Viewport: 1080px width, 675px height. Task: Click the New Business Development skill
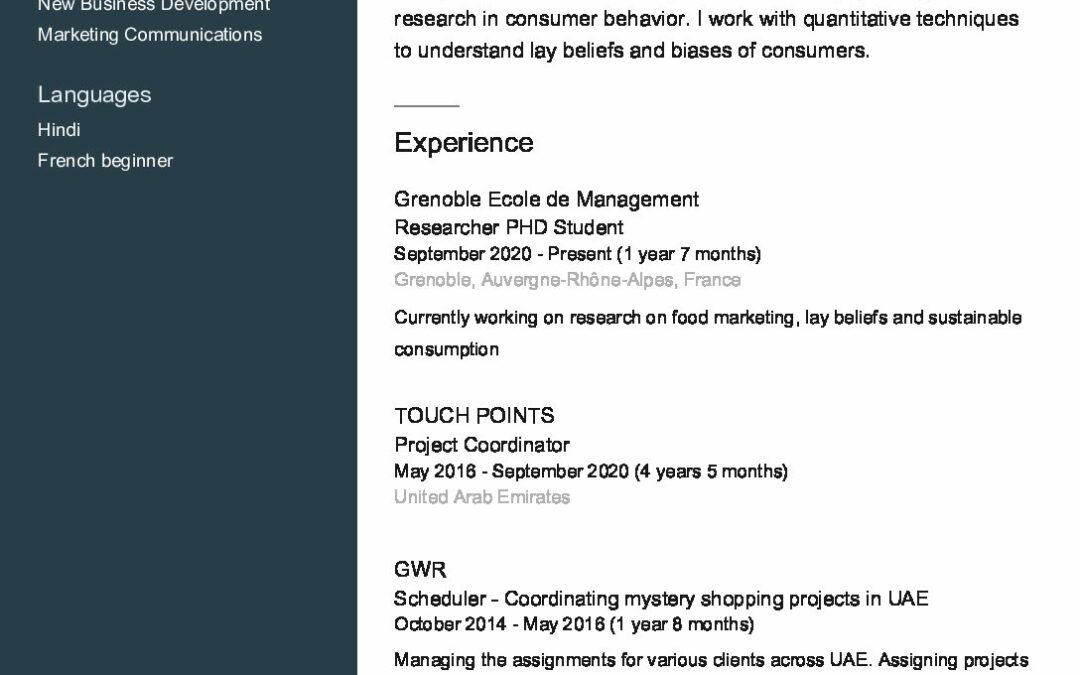[x=154, y=6]
